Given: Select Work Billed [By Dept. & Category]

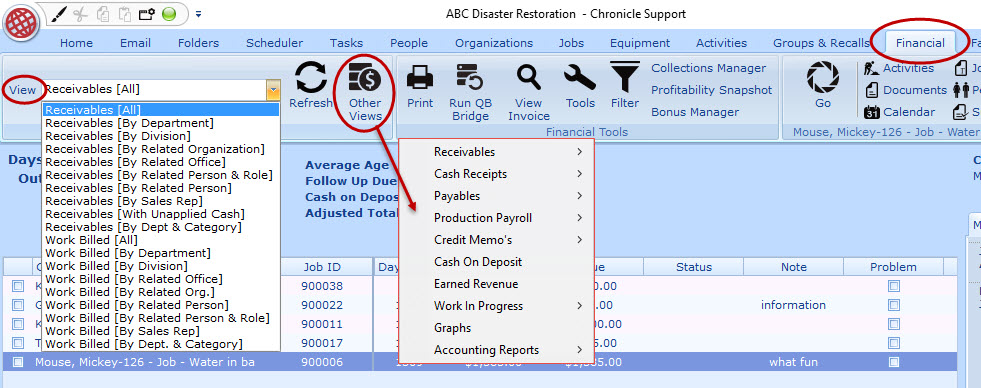Looking at the screenshot, I should click(x=161, y=344).
